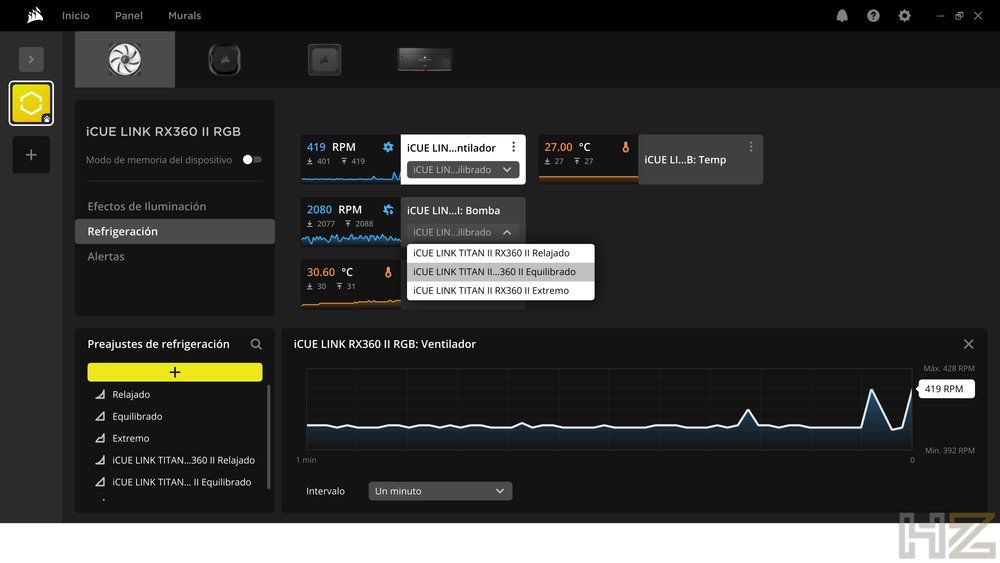Select iCUE LINK TITAN II Equilibrado preset
The width and height of the screenshot is (1000, 563).
(x=181, y=482)
